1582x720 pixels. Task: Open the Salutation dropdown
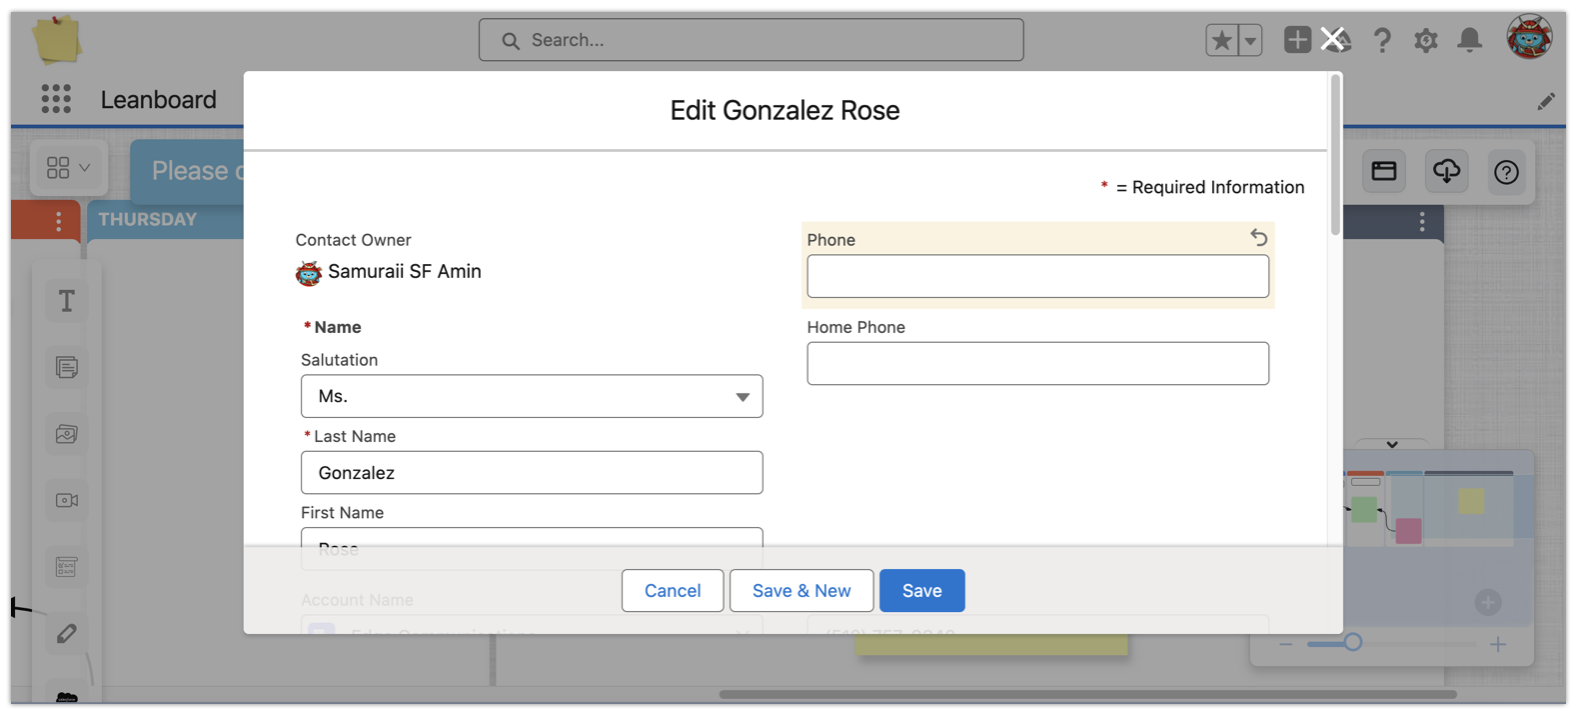531,396
